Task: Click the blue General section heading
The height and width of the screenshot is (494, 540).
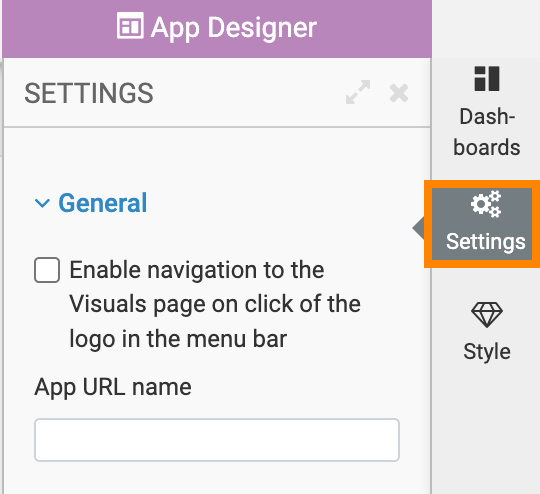Action: 103,203
